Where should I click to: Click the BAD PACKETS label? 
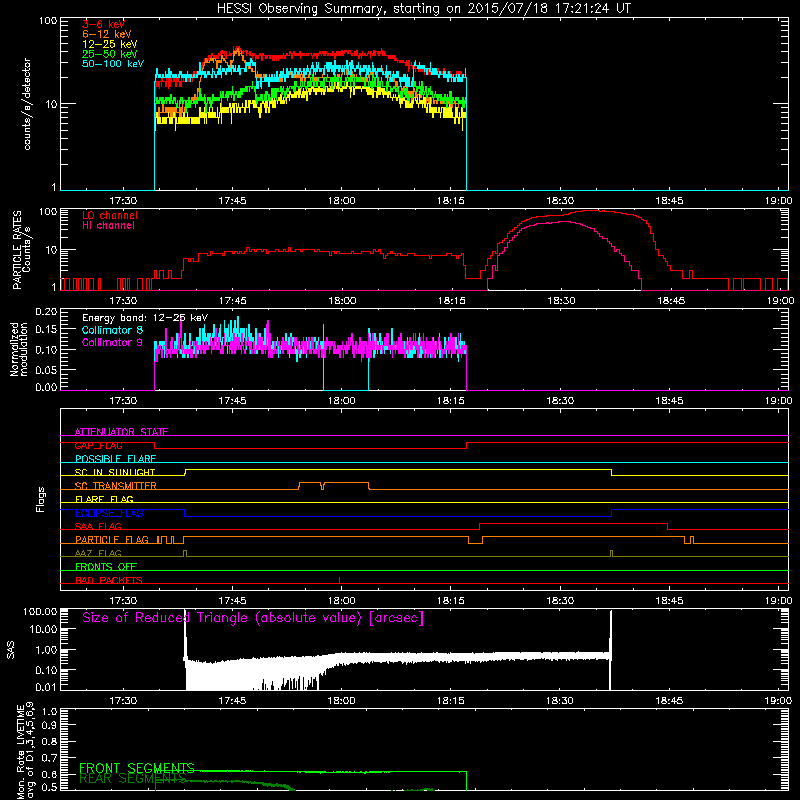click(109, 580)
